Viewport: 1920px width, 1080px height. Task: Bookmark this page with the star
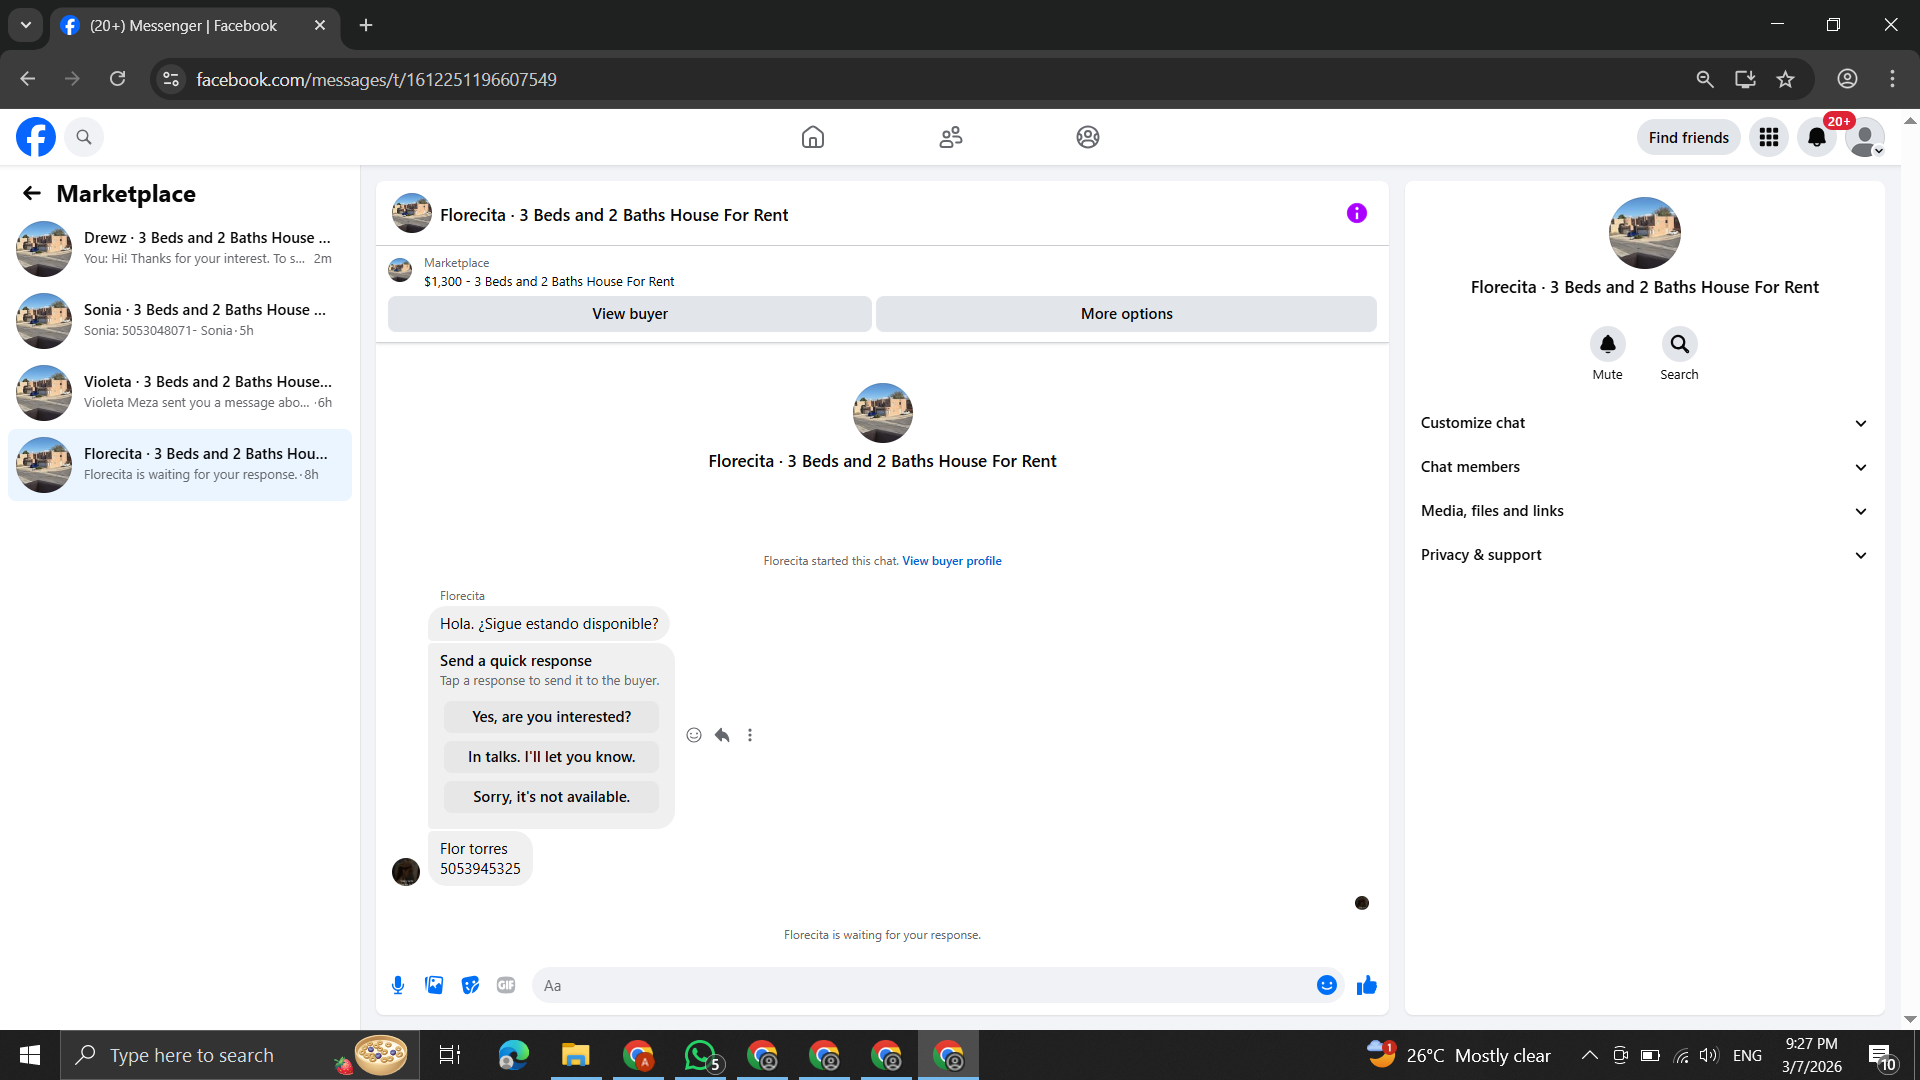point(1786,79)
